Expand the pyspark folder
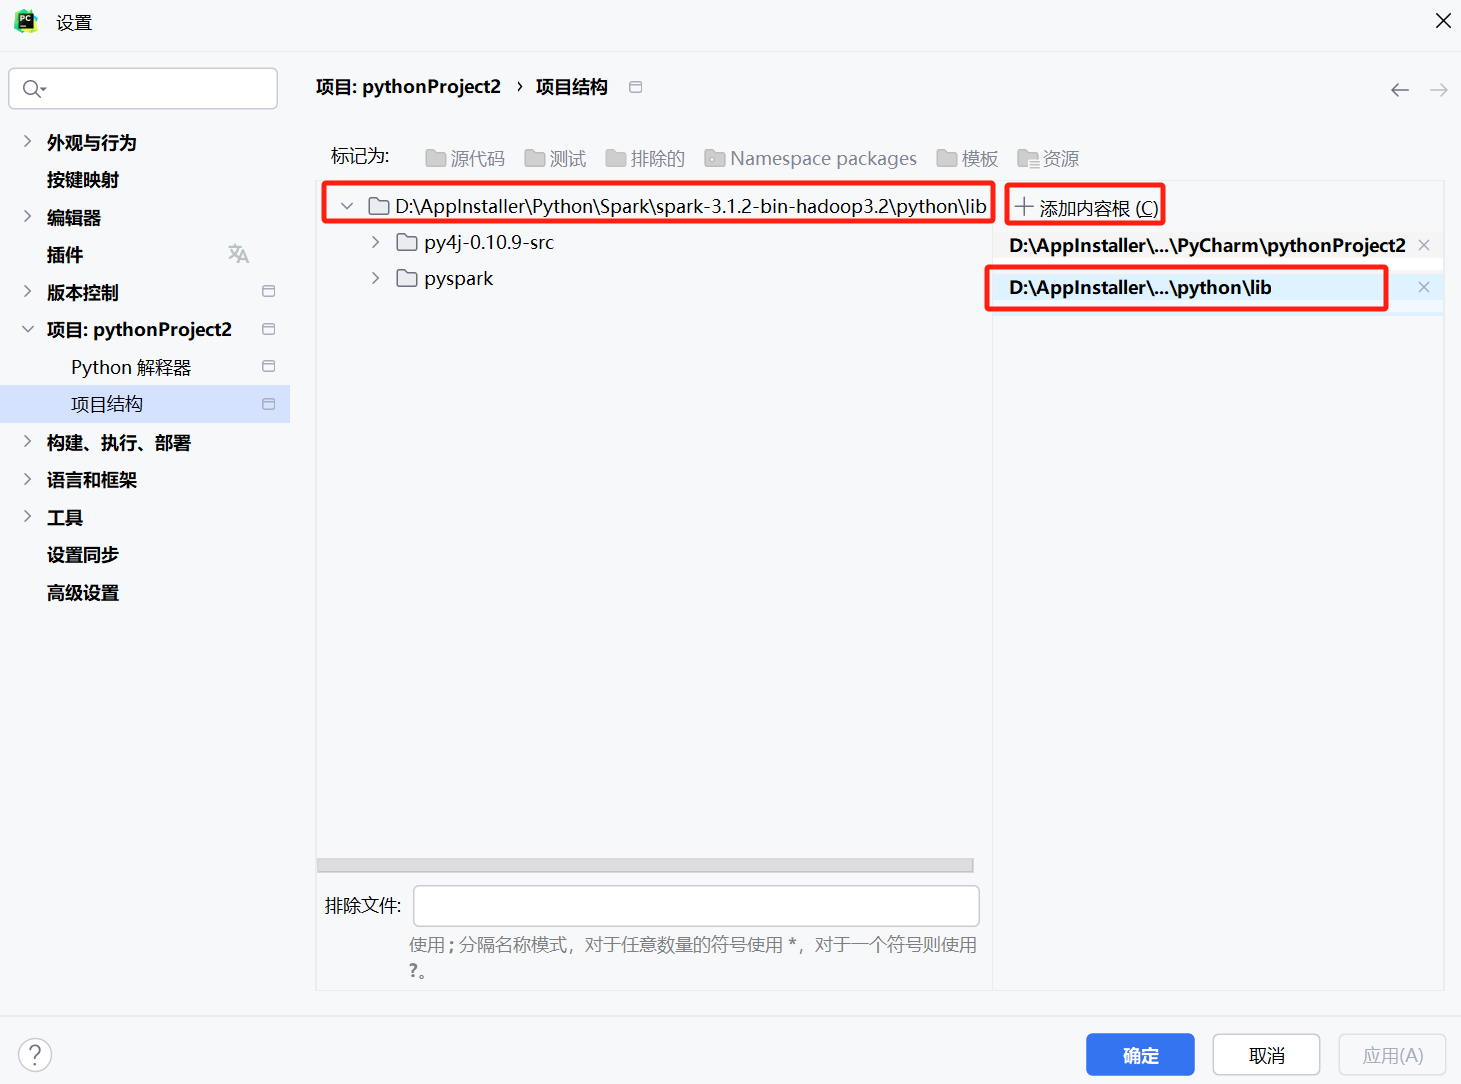This screenshot has height=1084, width=1461. coord(375,278)
